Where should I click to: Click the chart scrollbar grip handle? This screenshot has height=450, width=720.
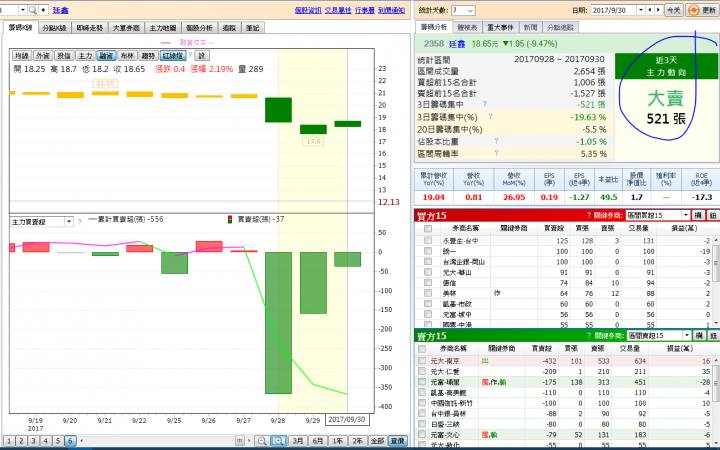pyautogui.click(x=240, y=441)
